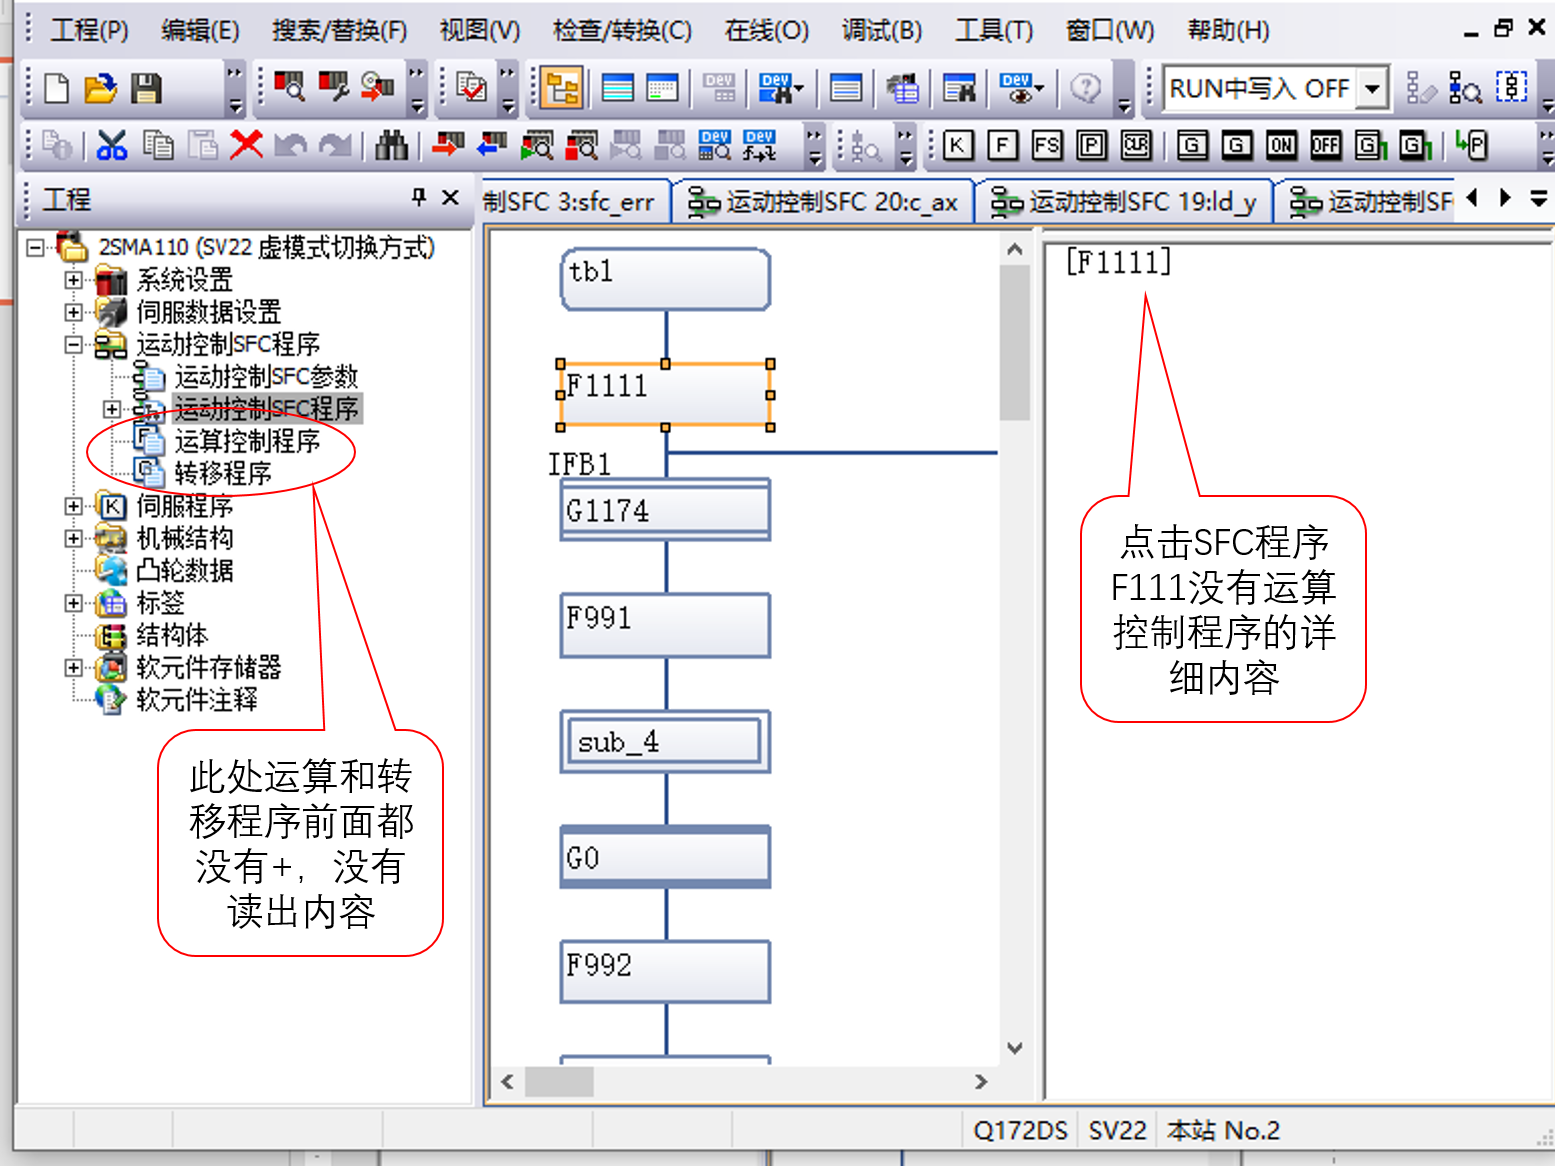Expand the 系统设置 tree node
The image size is (1555, 1166).
(73, 280)
